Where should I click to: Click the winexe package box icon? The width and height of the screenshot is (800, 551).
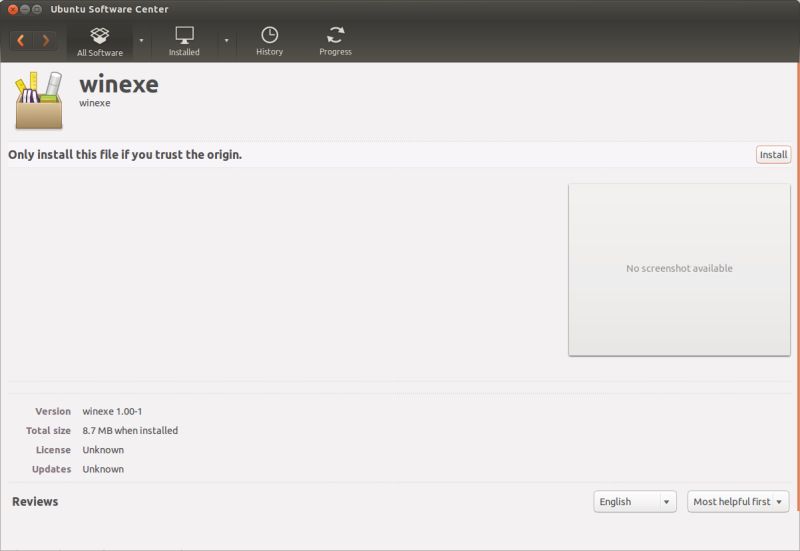pyautogui.click(x=39, y=100)
